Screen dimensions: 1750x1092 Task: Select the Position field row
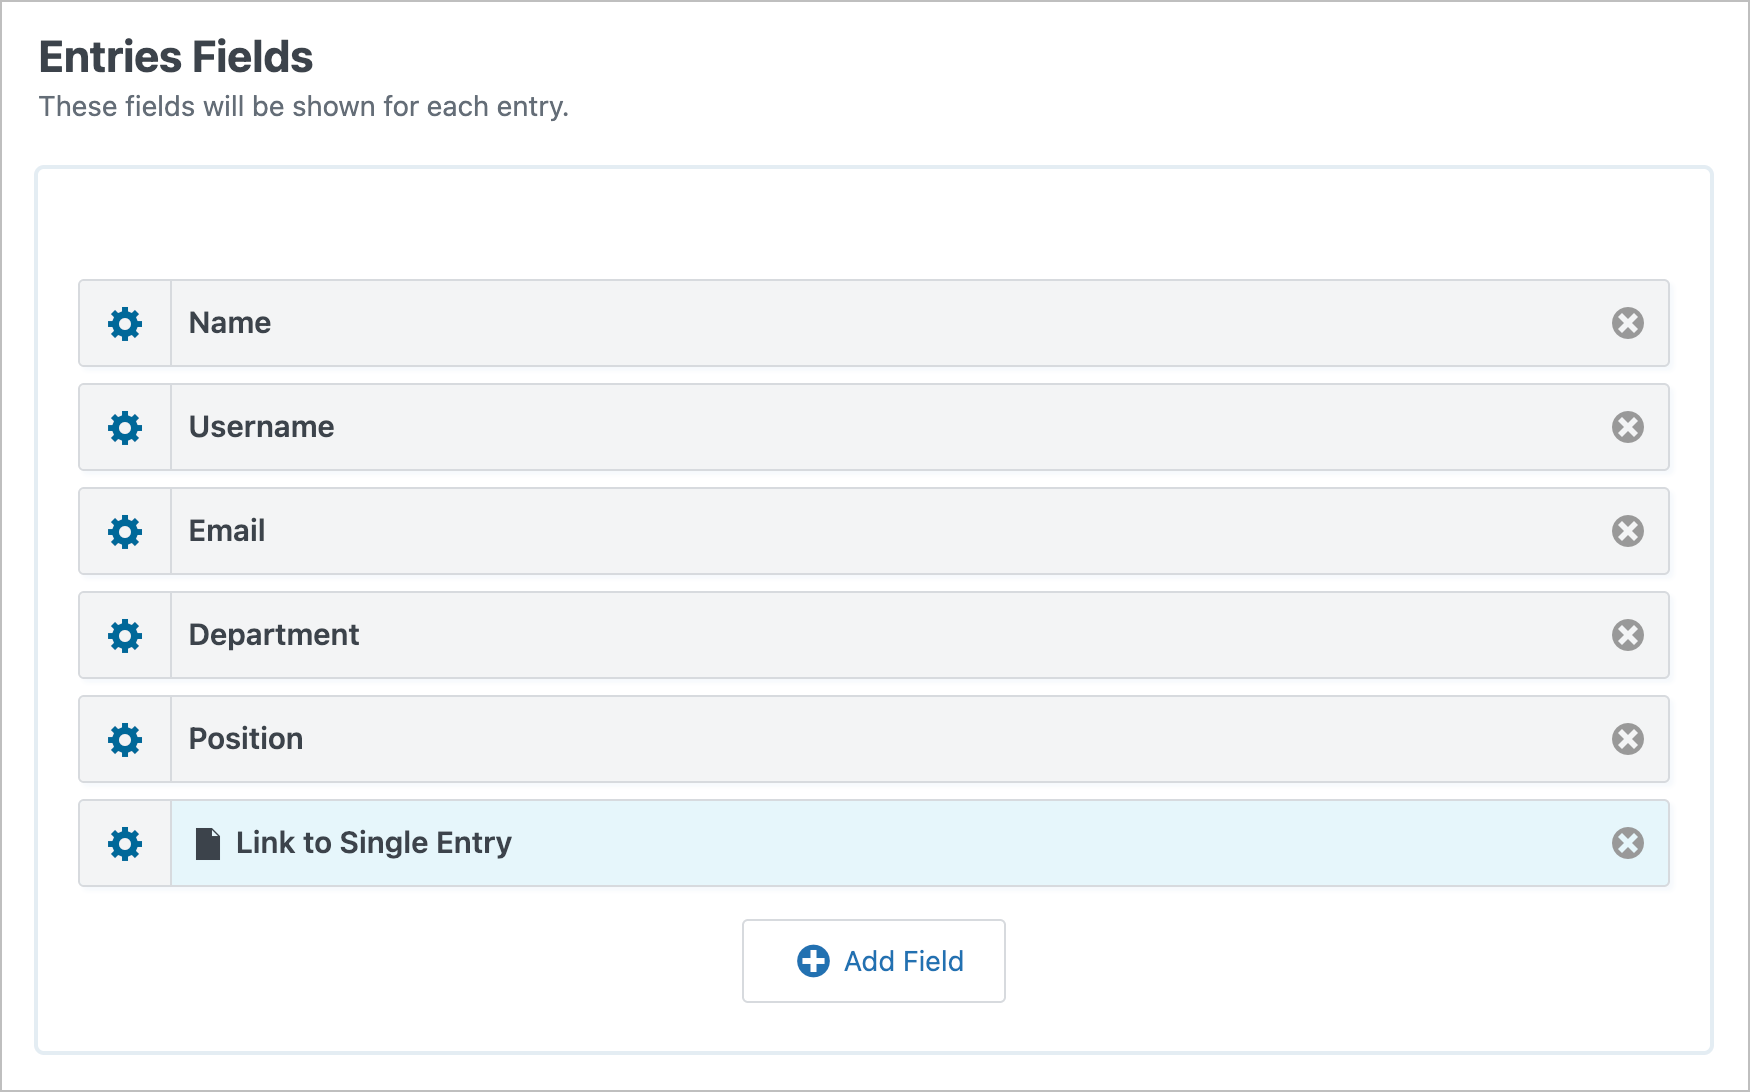tap(800, 739)
